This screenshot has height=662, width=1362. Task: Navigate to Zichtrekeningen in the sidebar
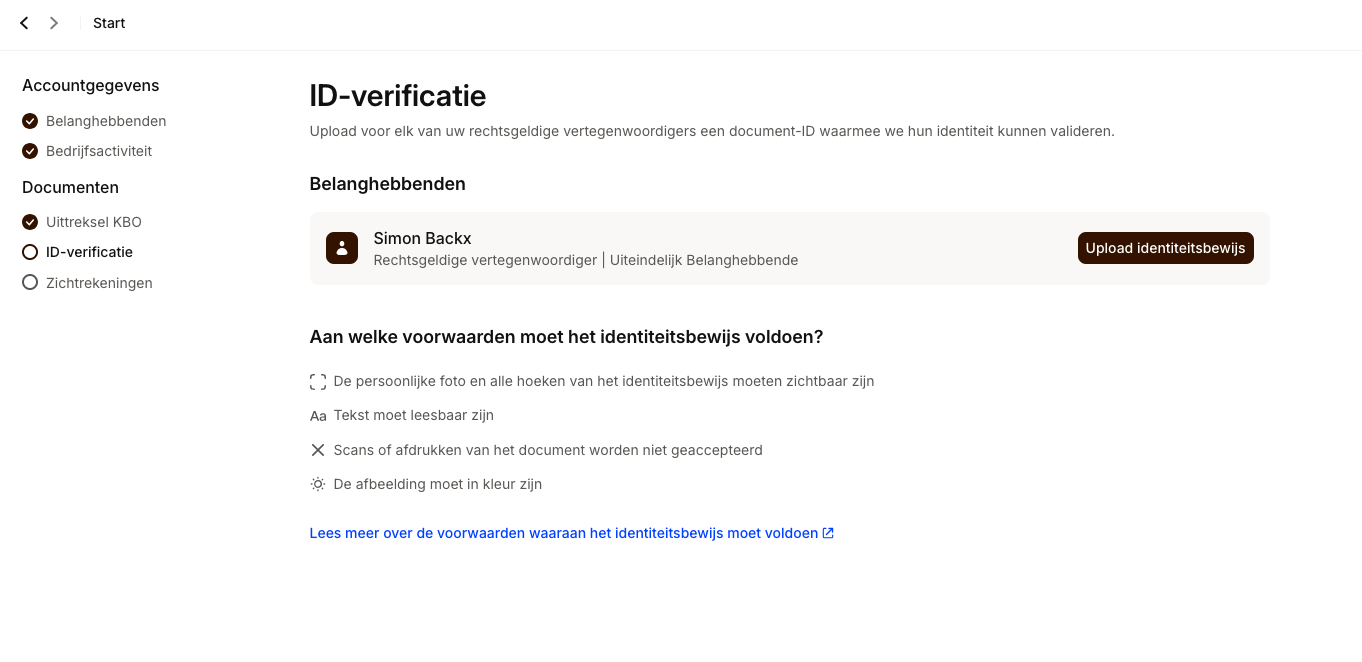point(99,283)
